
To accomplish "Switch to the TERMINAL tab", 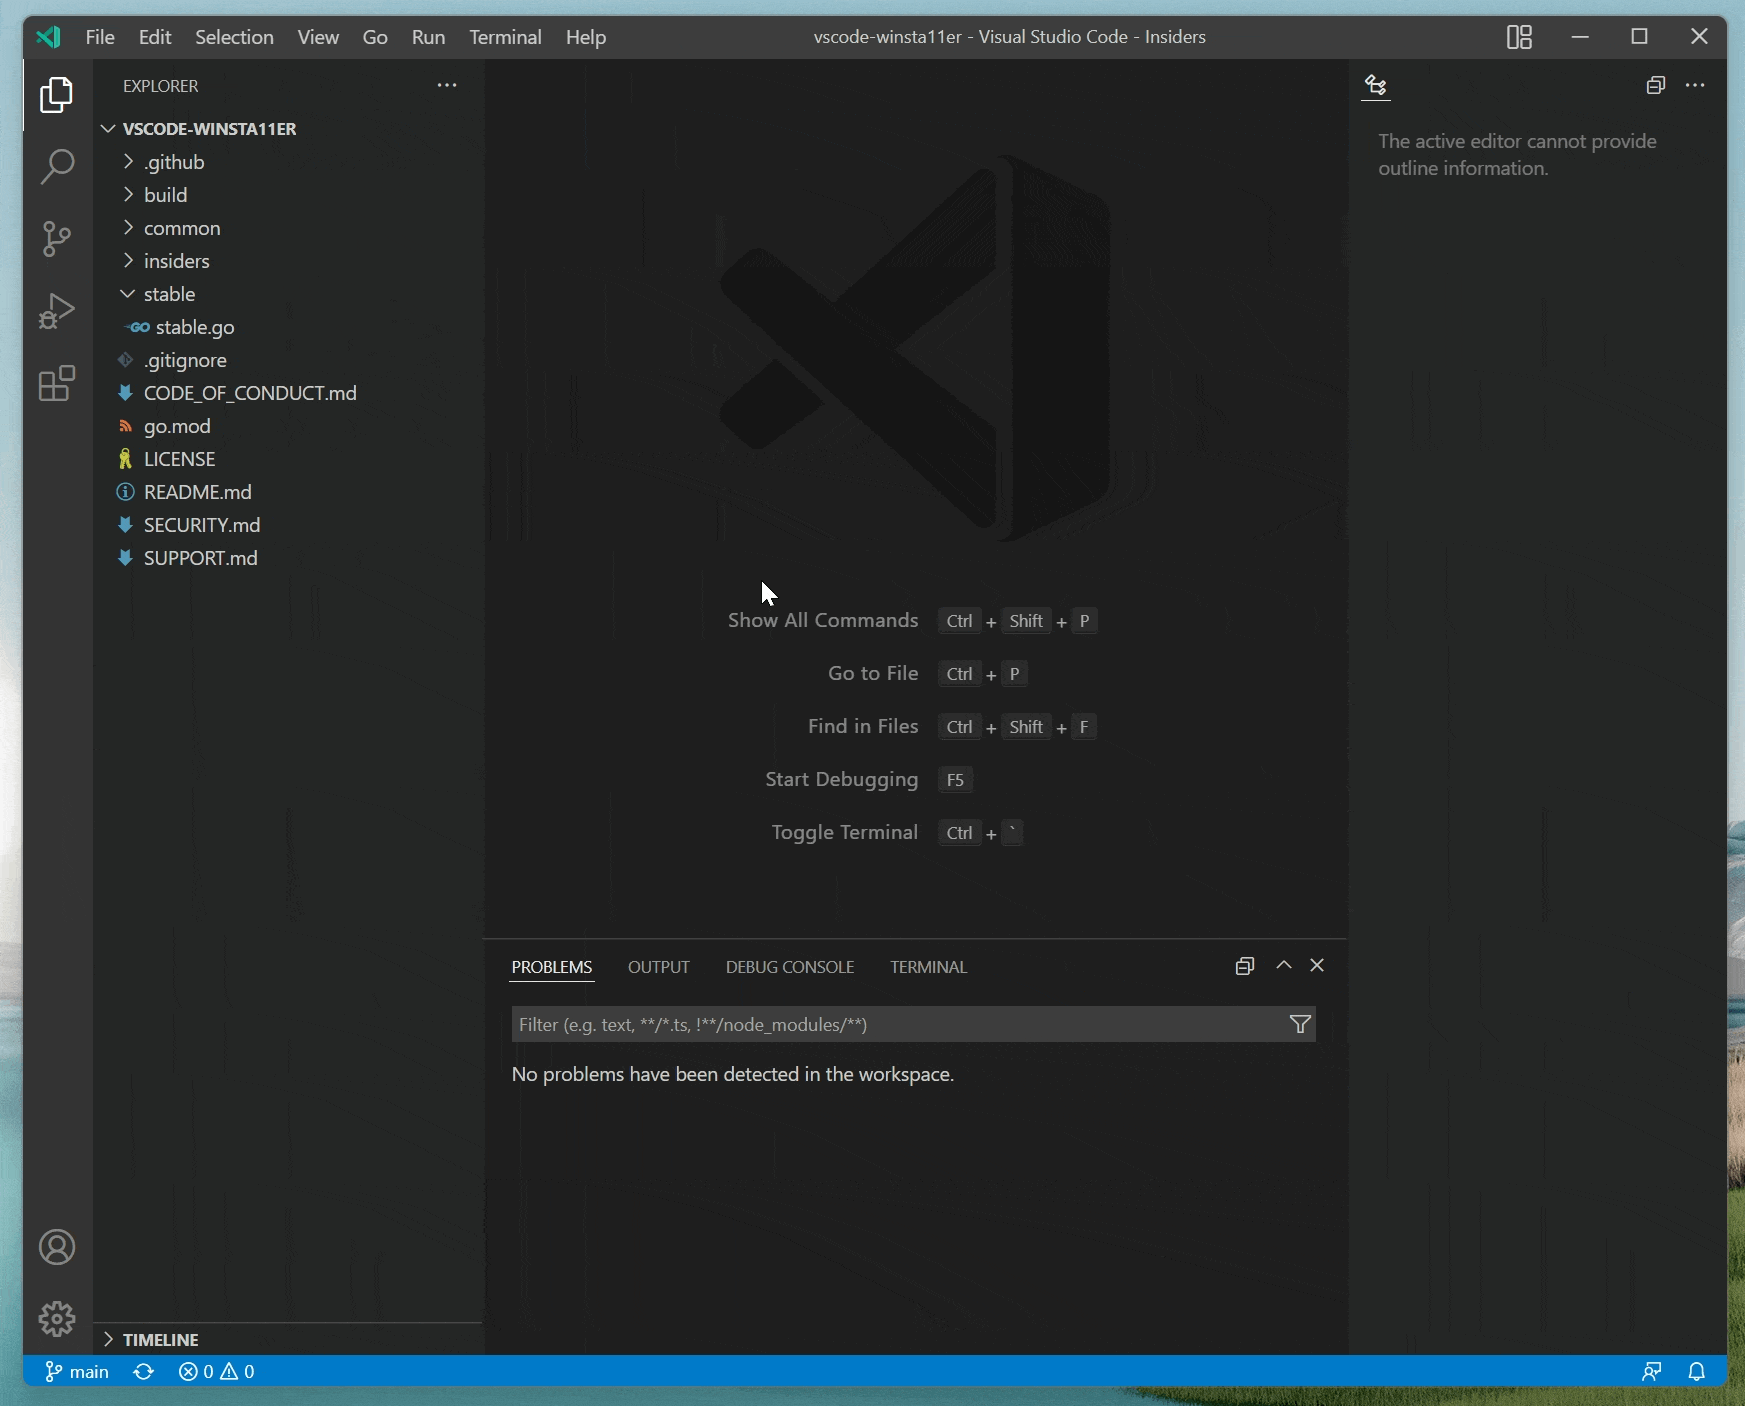I will [929, 967].
